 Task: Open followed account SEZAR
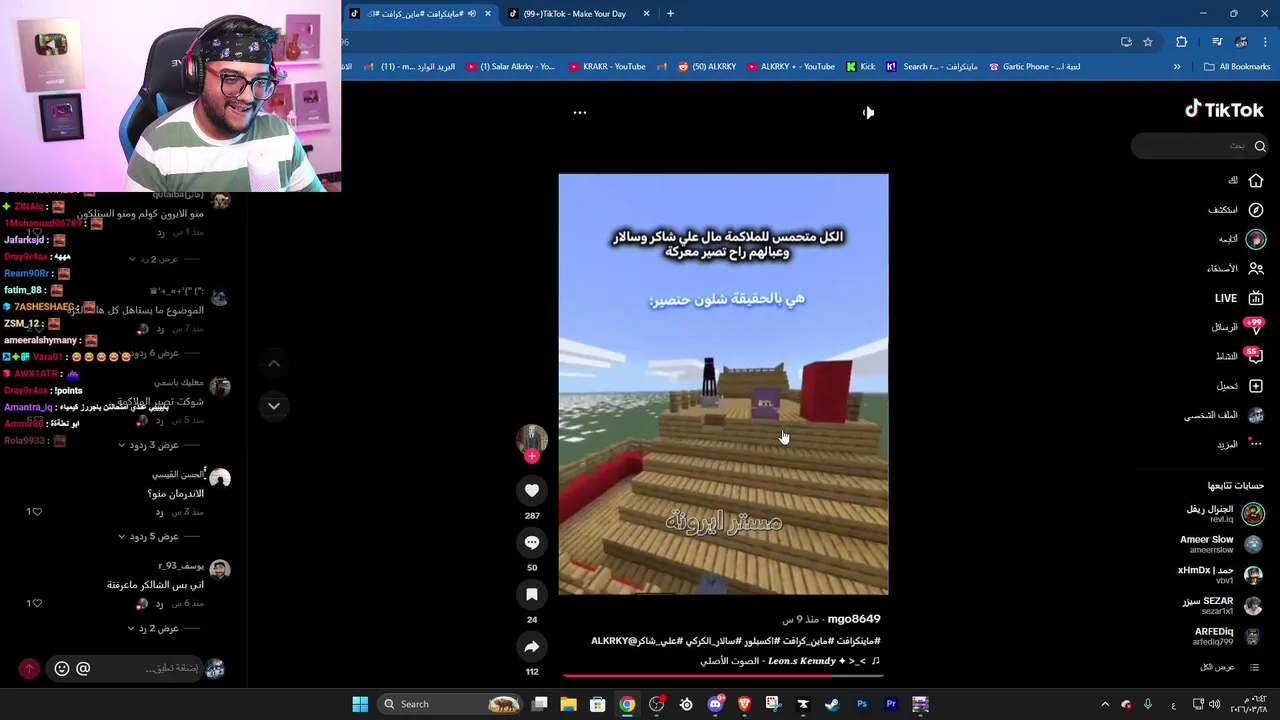pos(1222,605)
